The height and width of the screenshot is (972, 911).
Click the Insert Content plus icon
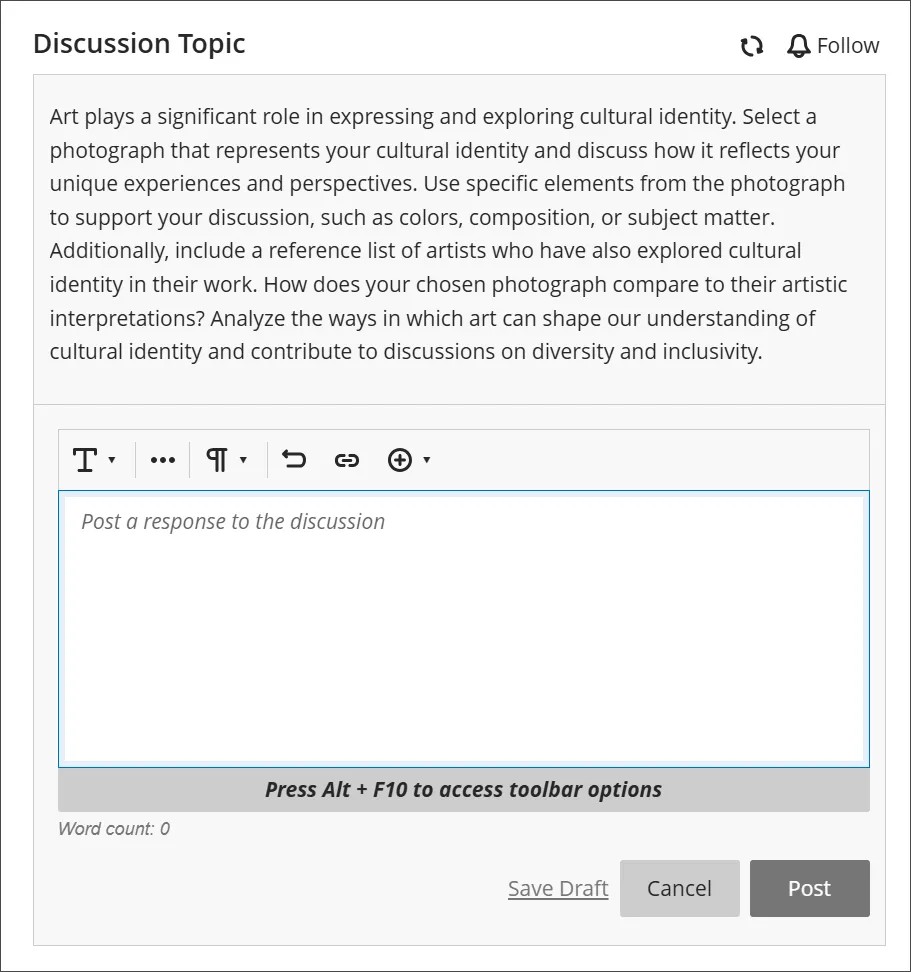(401, 460)
